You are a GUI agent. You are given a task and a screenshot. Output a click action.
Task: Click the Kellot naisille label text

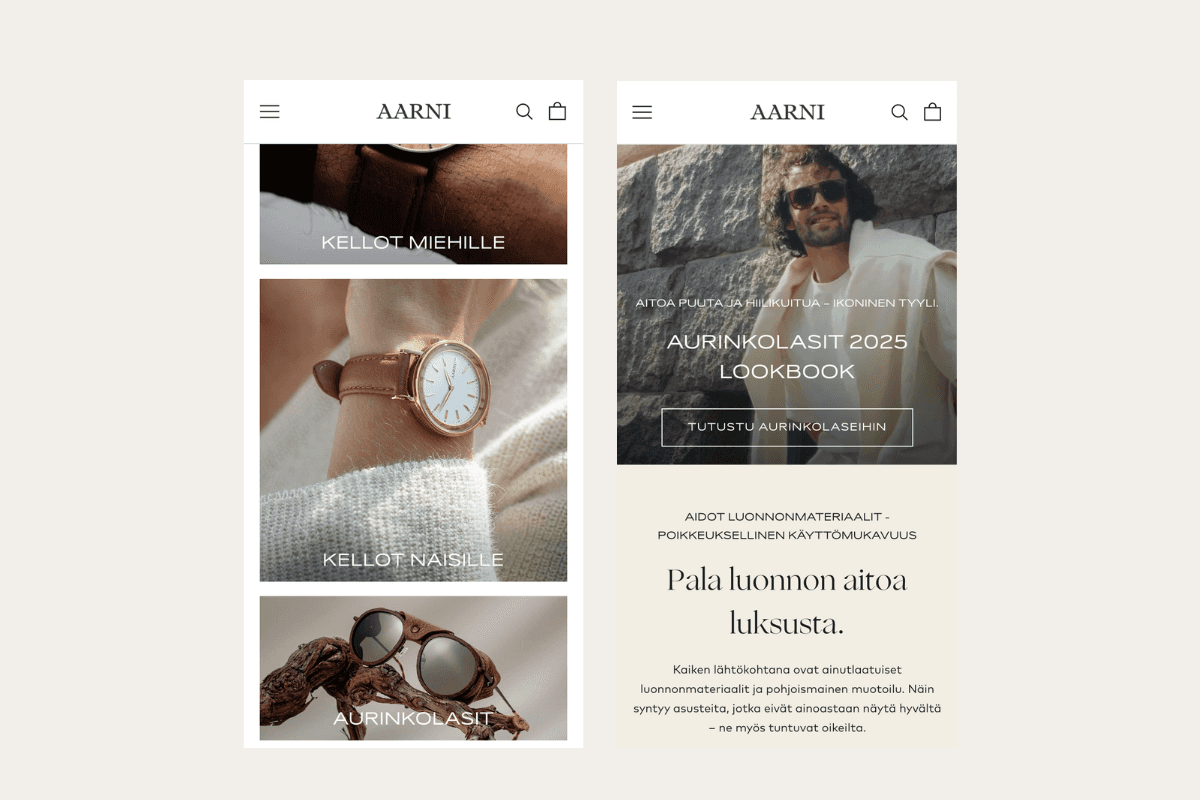point(413,559)
